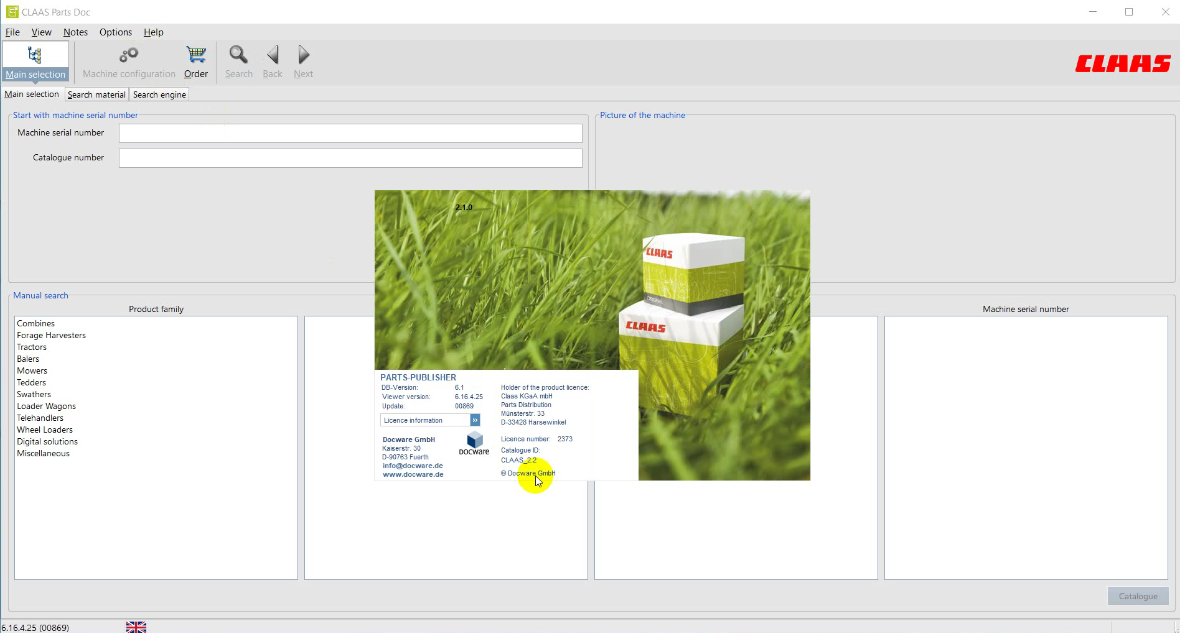Click the UK flag language icon

tap(136, 627)
